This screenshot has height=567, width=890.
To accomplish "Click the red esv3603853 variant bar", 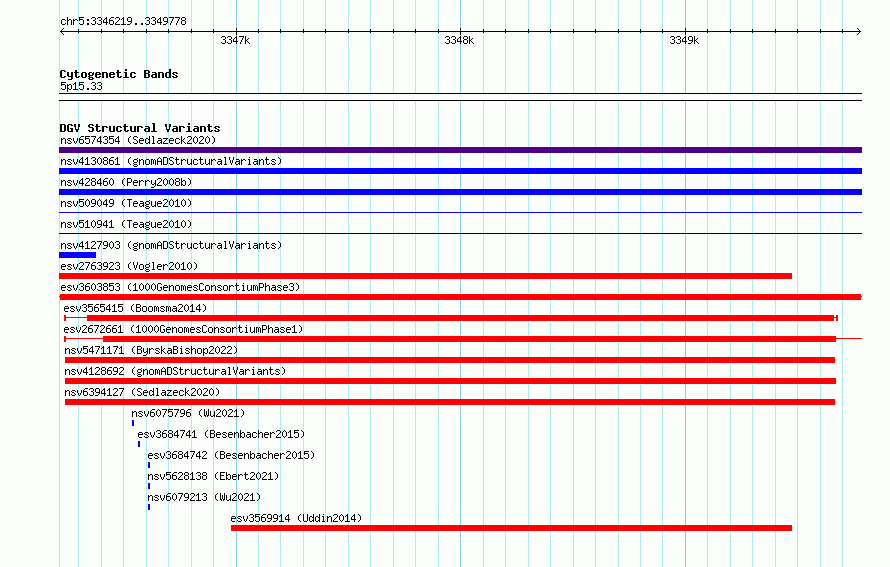I will click(x=460, y=297).
